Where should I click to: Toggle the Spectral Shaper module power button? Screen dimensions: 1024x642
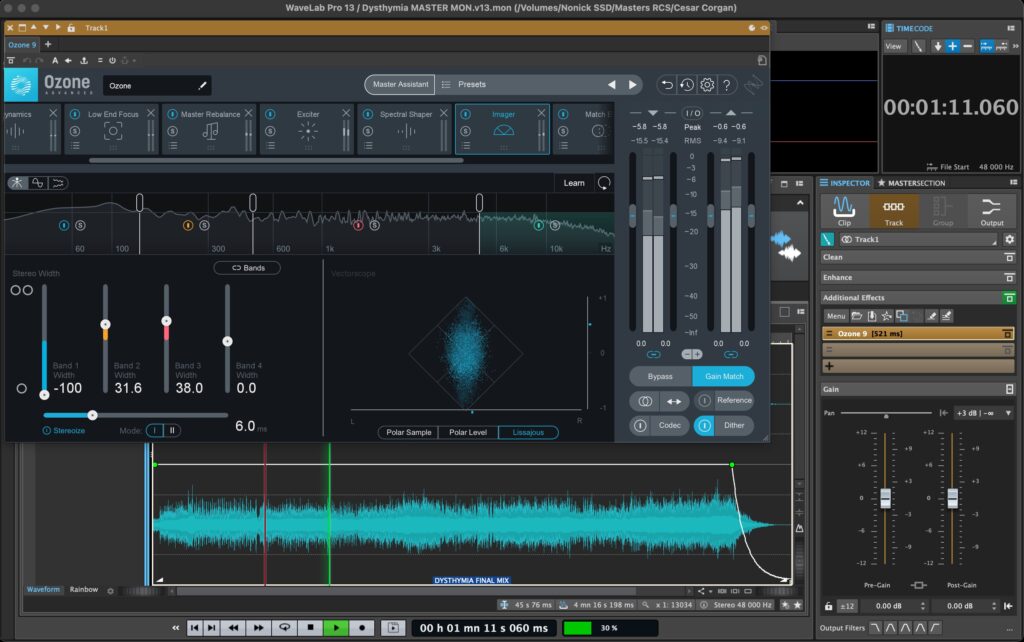point(368,114)
